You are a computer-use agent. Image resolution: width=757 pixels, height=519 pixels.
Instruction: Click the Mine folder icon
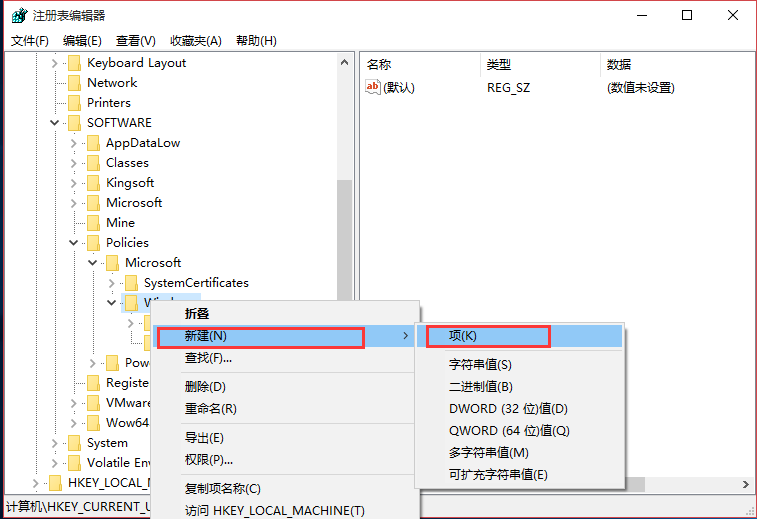click(93, 223)
